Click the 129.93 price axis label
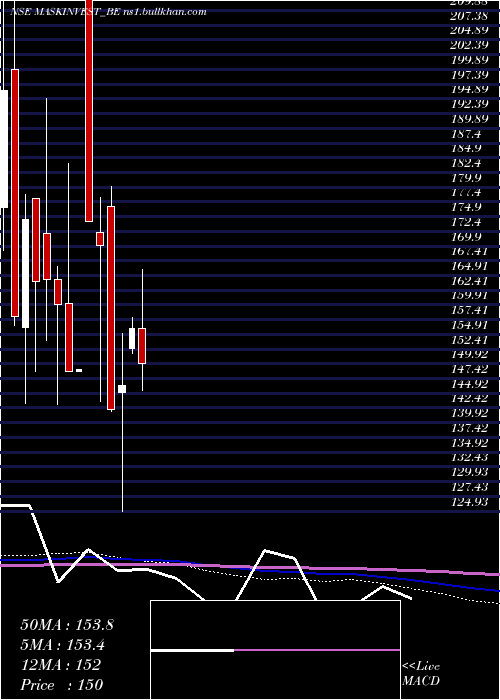The width and height of the screenshot is (500, 700). [x=471, y=472]
